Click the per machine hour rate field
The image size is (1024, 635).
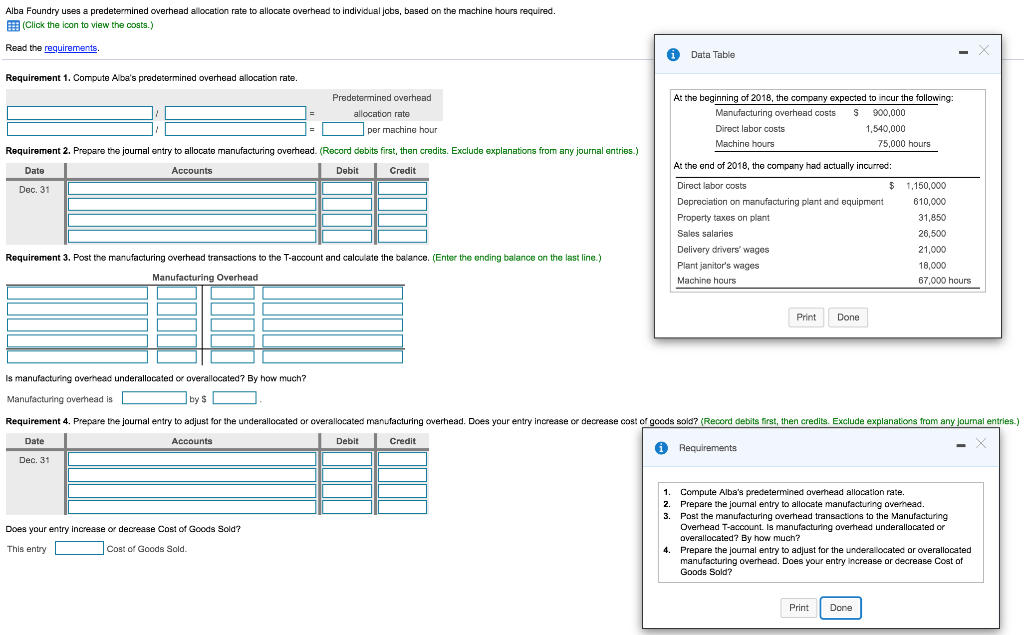[343, 129]
